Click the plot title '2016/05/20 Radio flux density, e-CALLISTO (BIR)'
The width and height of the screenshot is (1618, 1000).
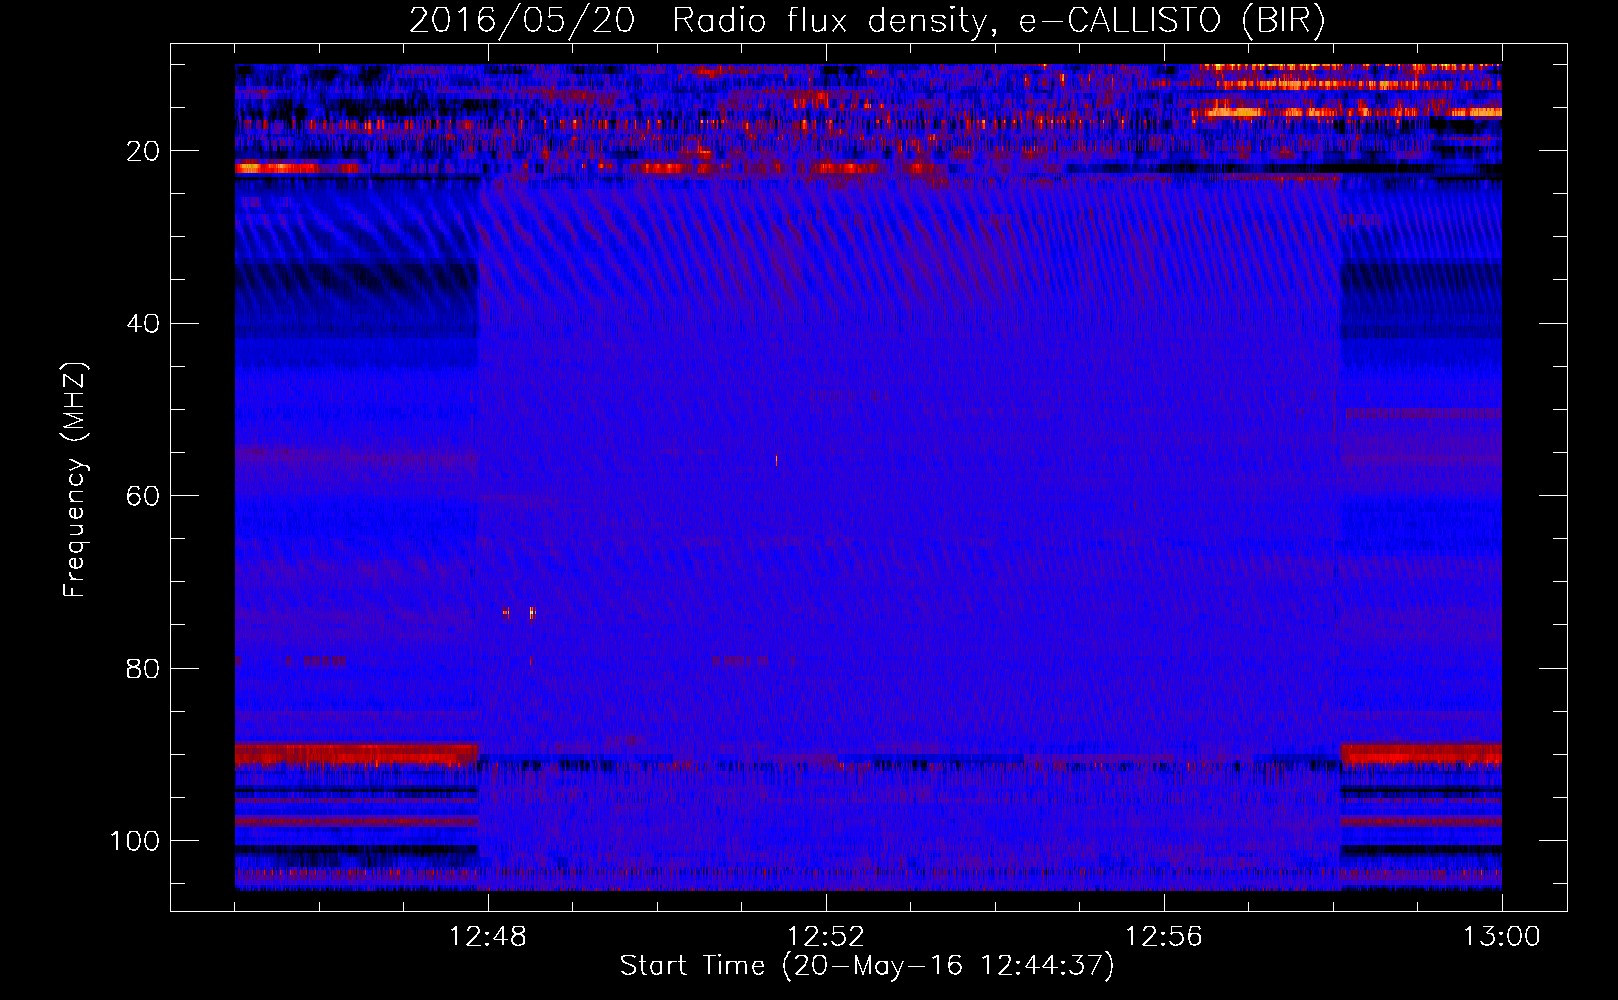866,21
